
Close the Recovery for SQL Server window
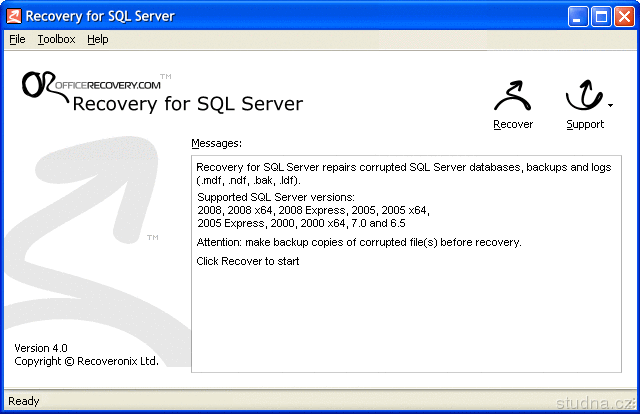(x=624, y=16)
